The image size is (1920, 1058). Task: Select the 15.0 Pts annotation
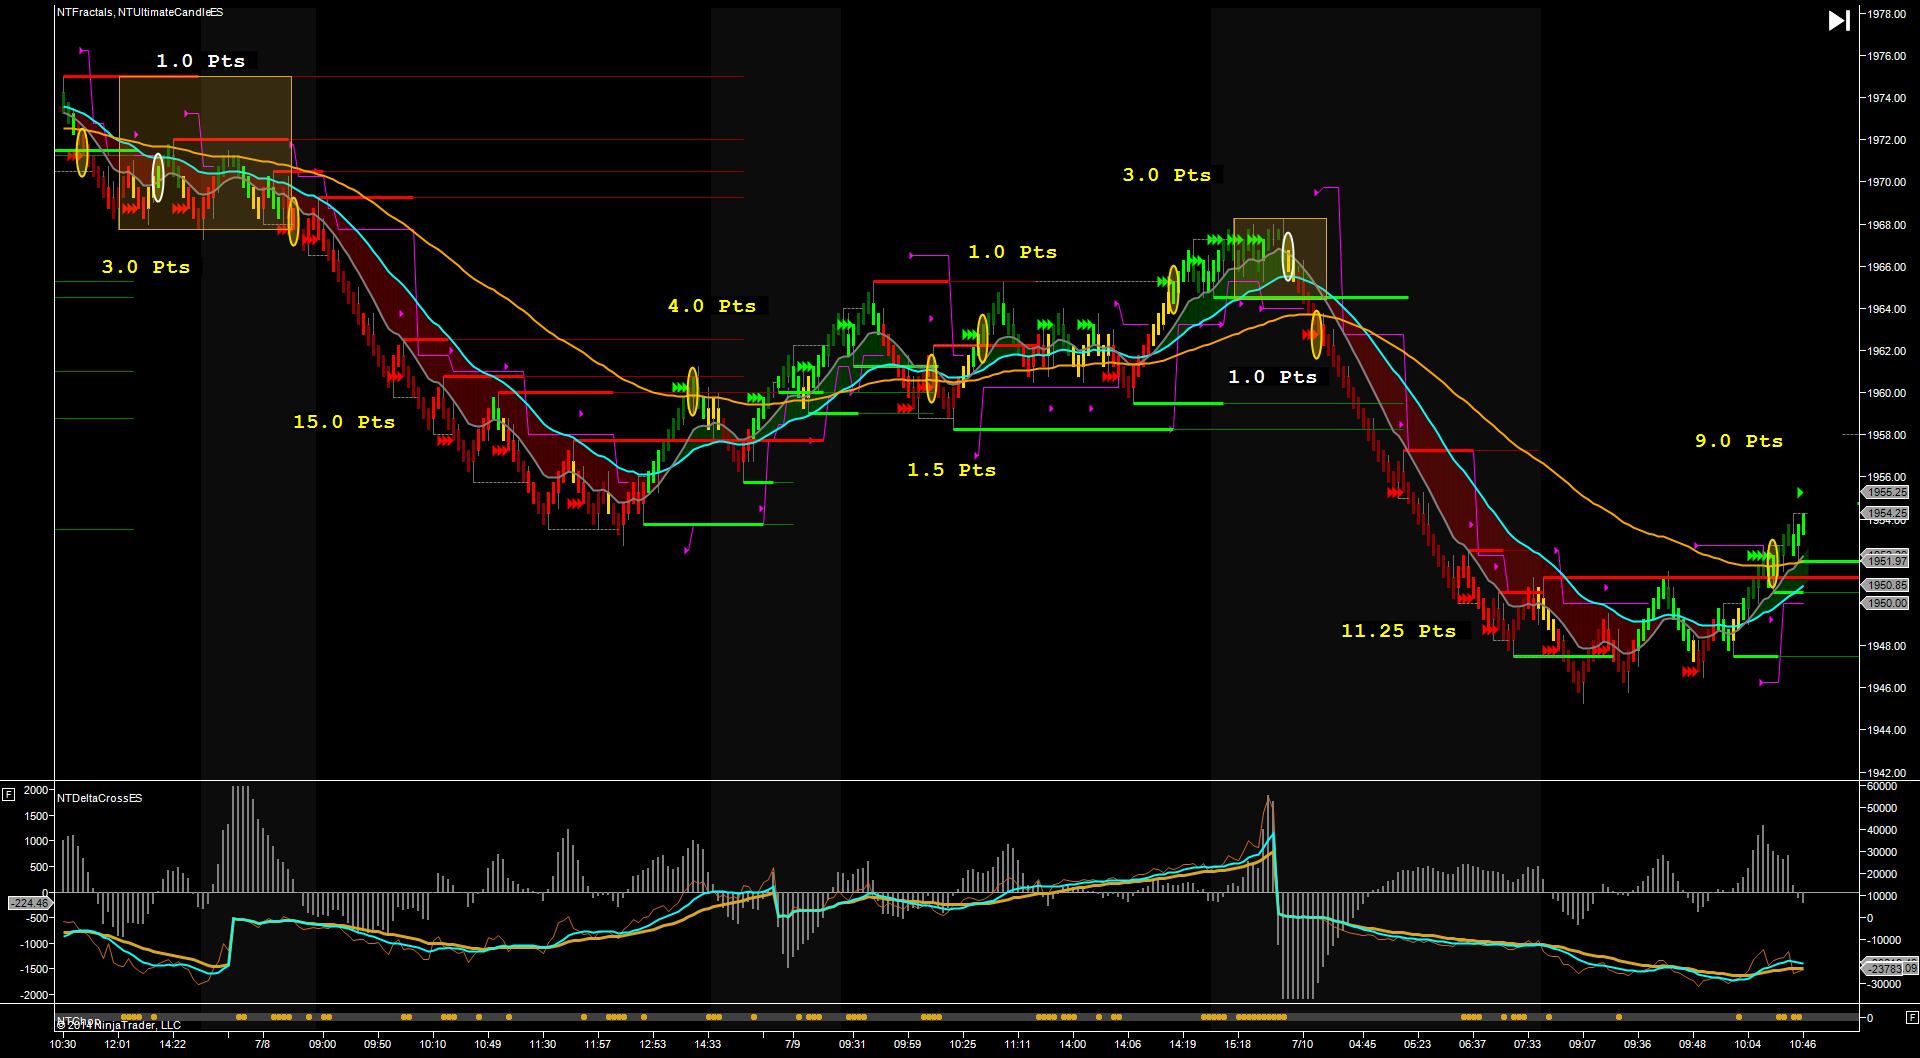(344, 422)
